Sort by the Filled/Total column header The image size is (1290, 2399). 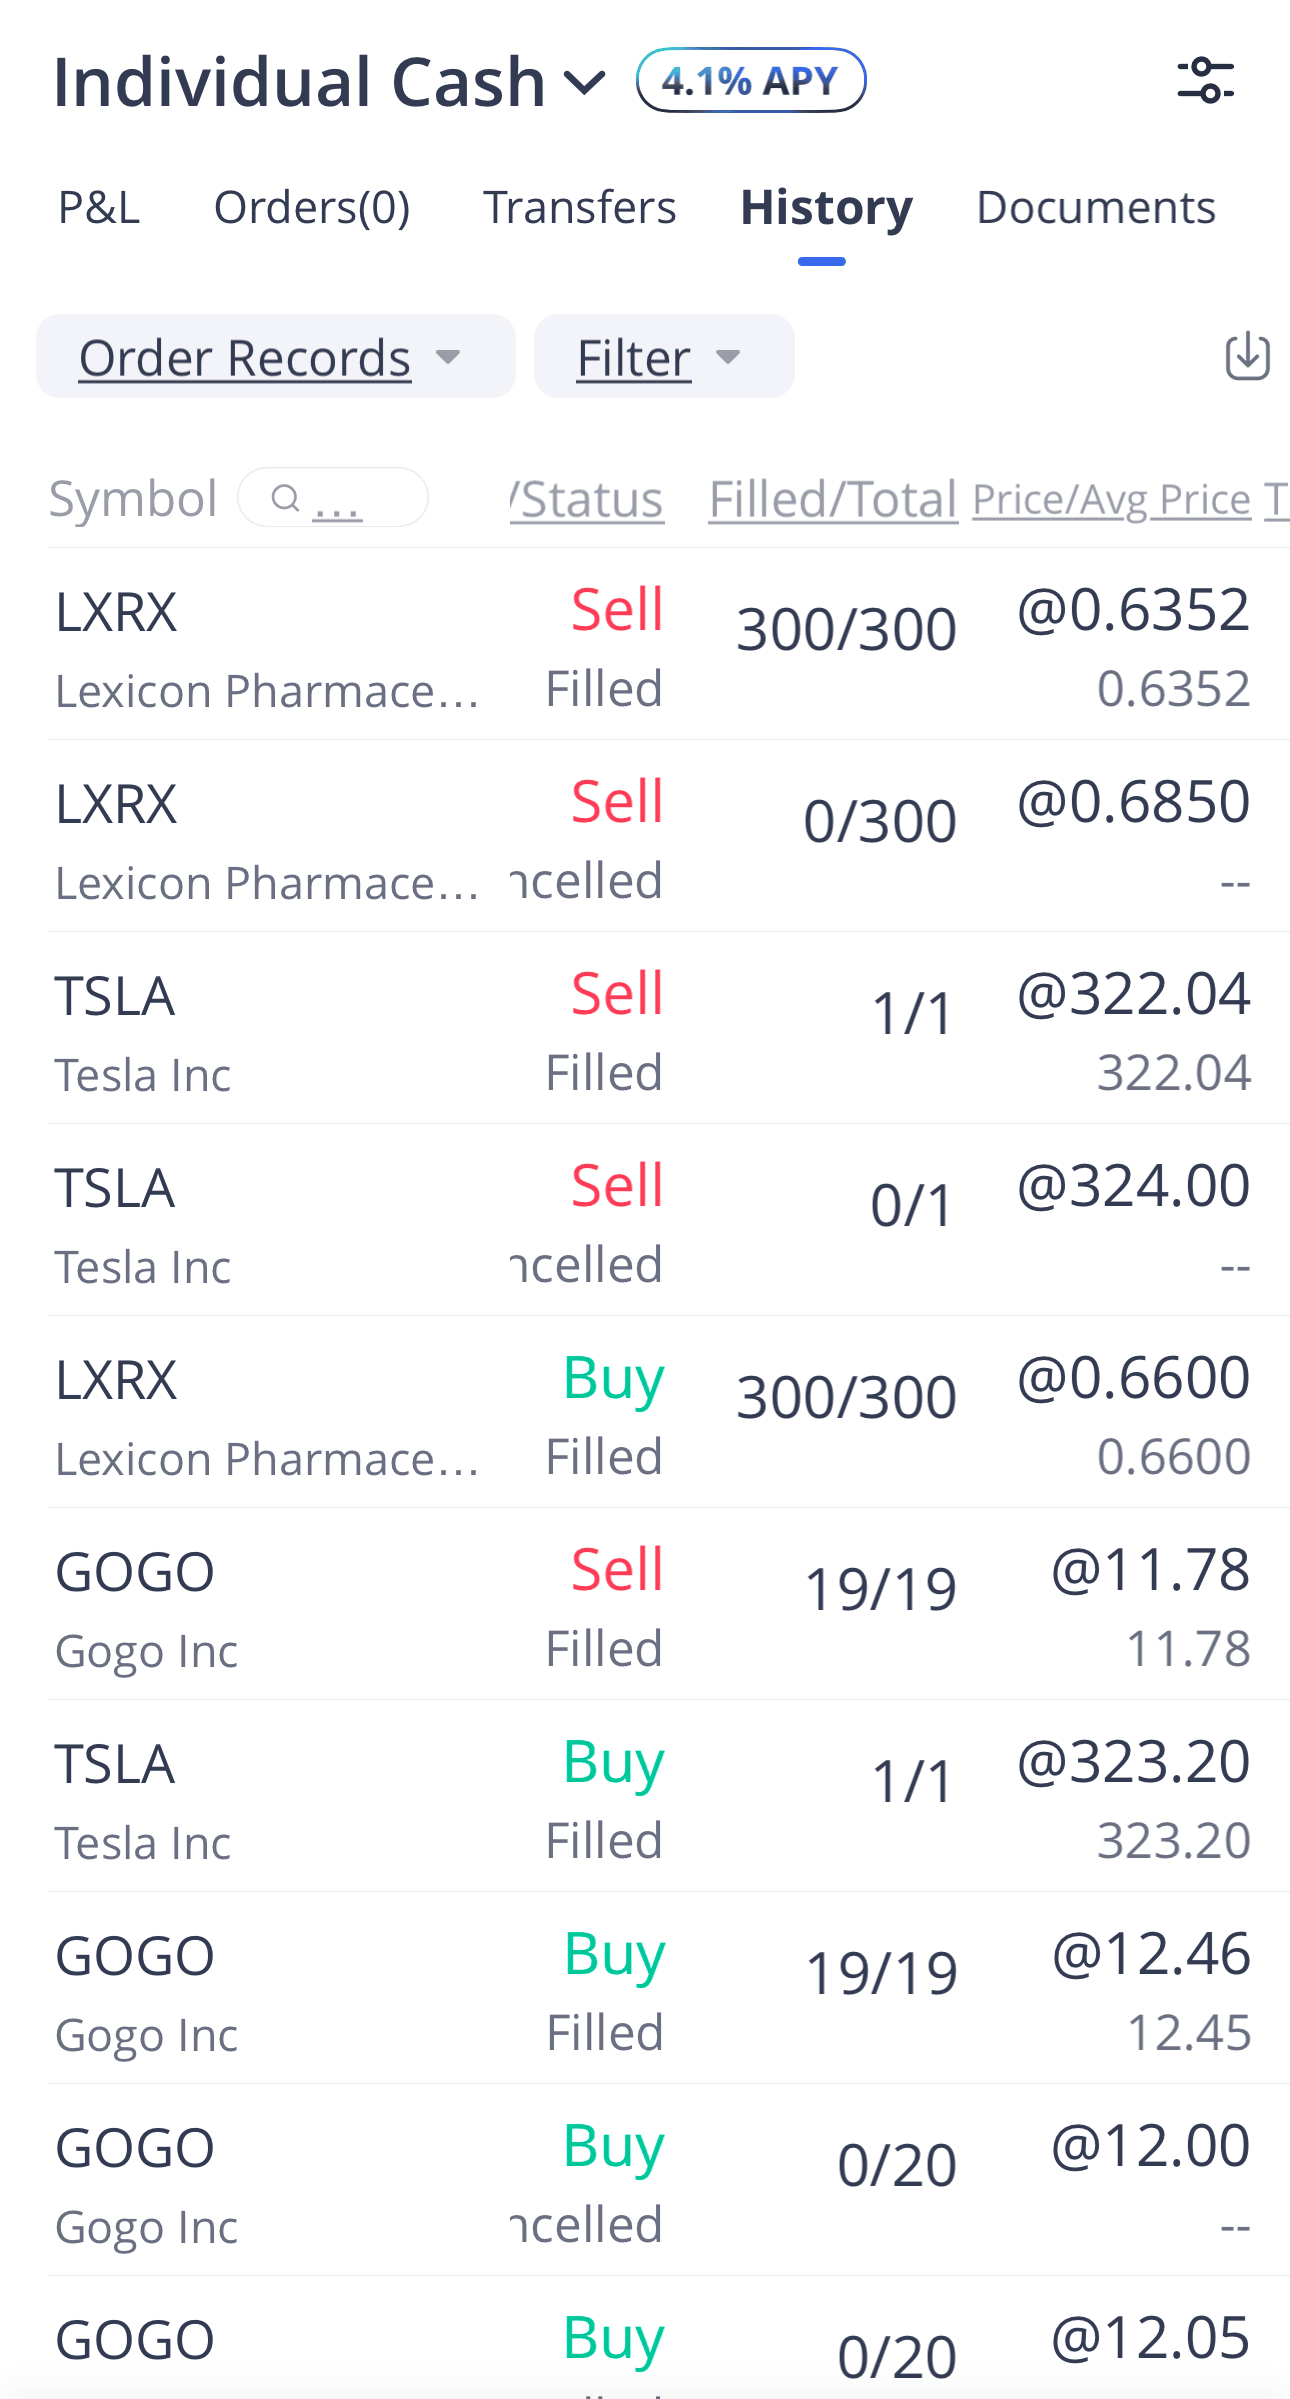[x=832, y=499]
